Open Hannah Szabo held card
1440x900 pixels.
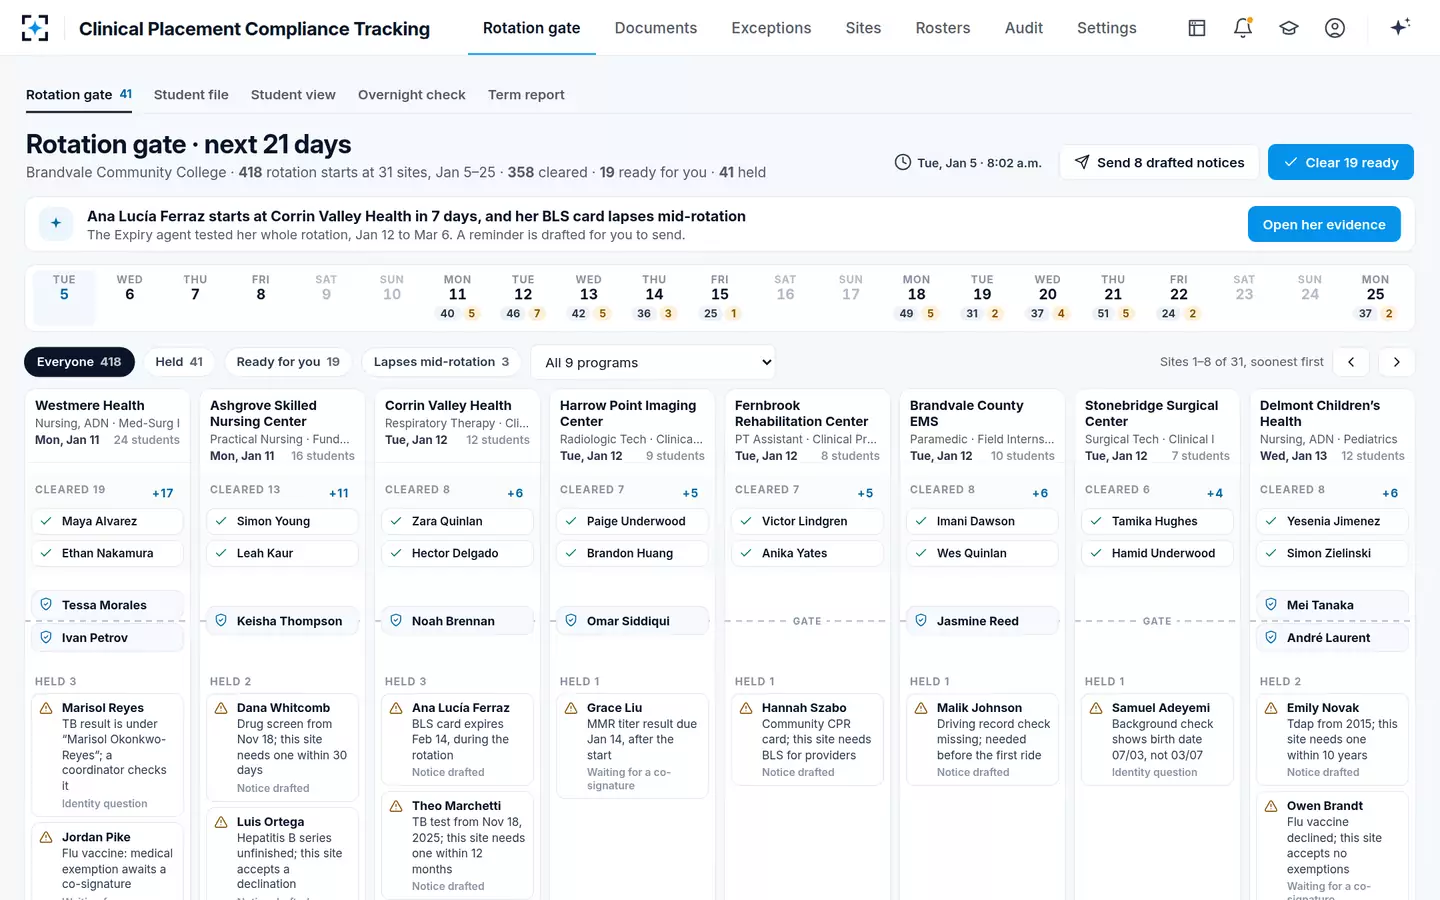807,739
